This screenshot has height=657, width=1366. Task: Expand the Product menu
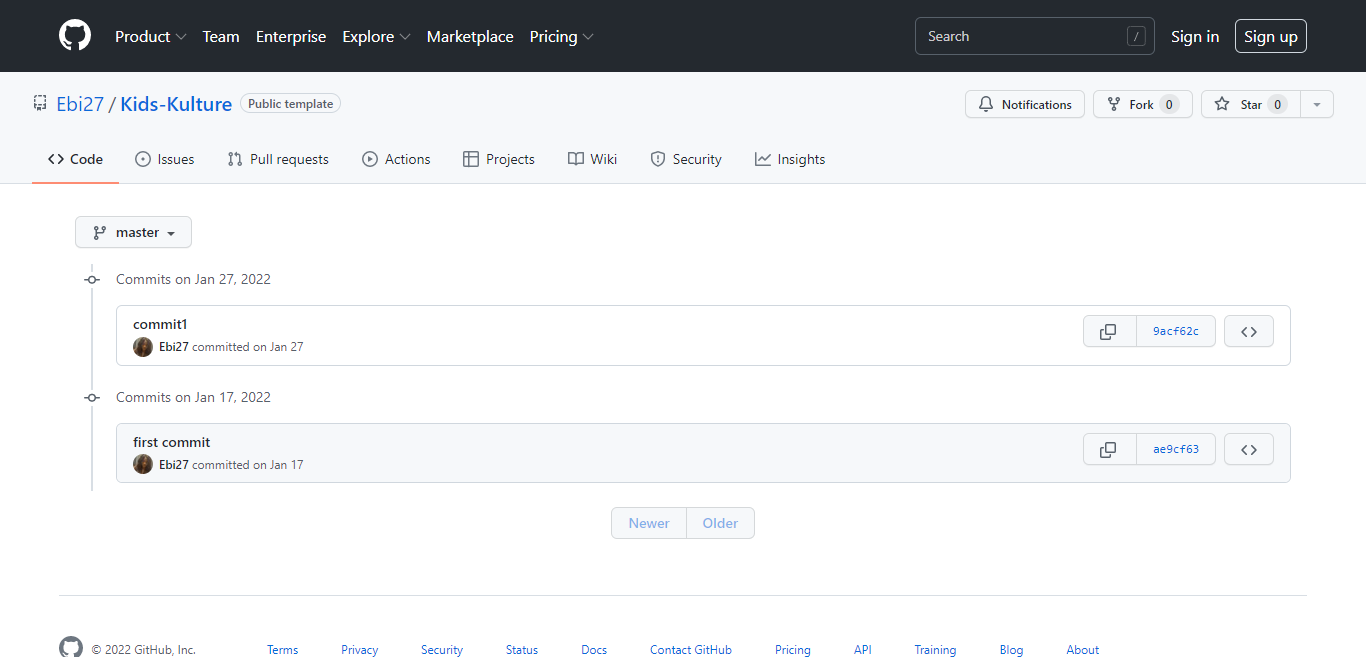(150, 36)
